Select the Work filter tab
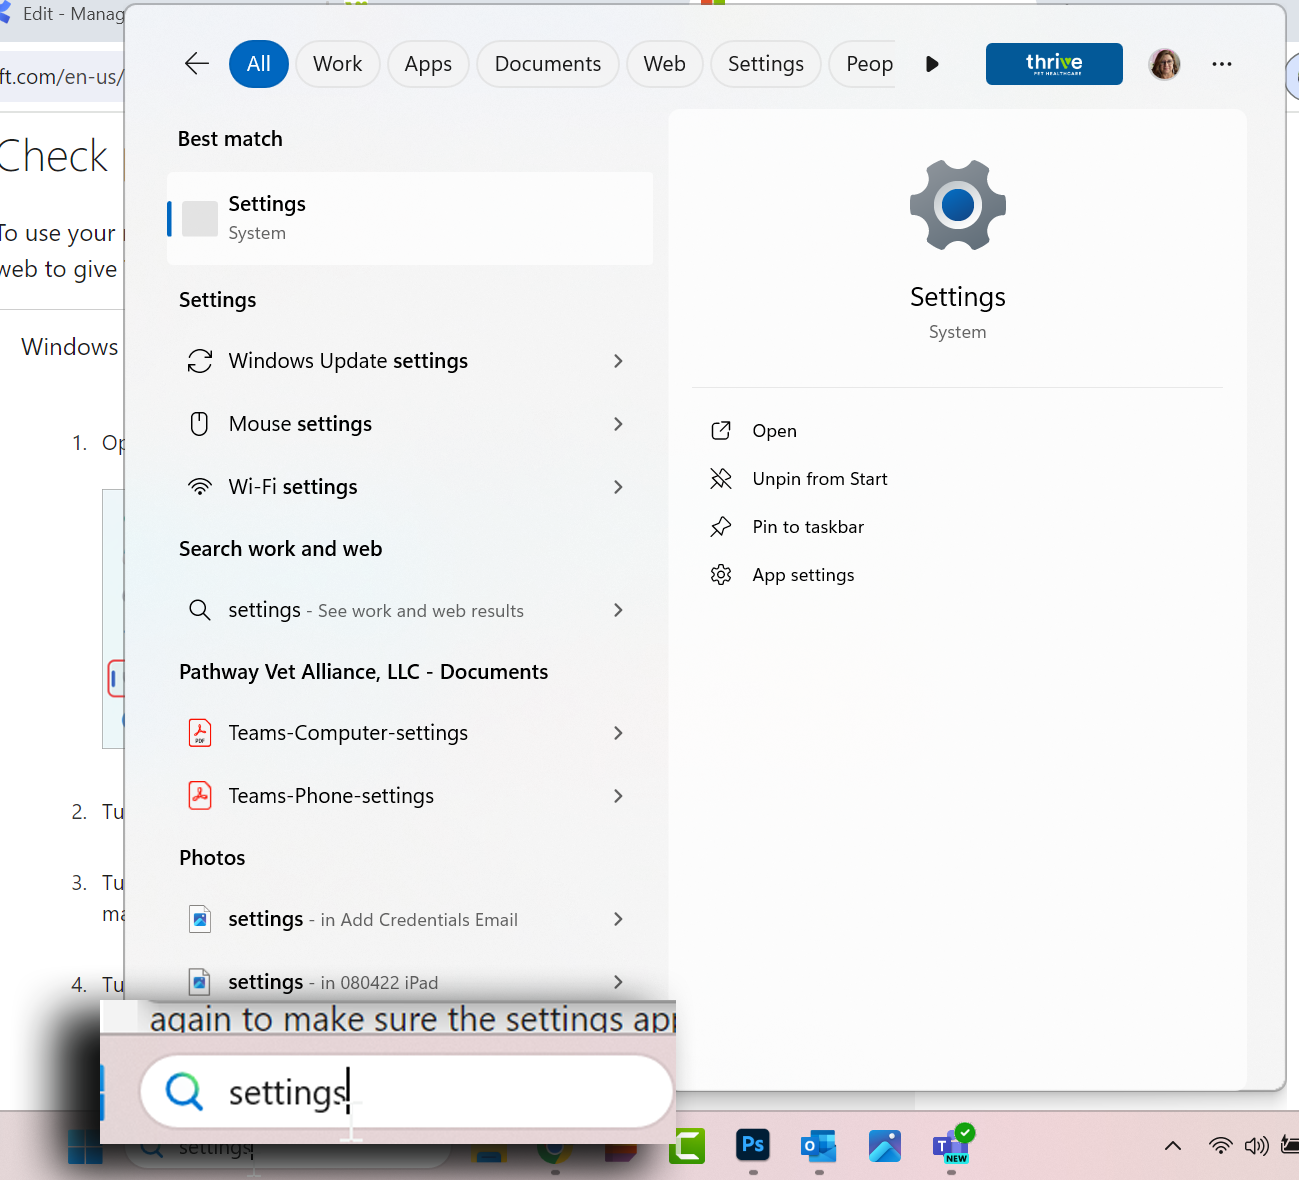The image size is (1299, 1180). pos(337,64)
